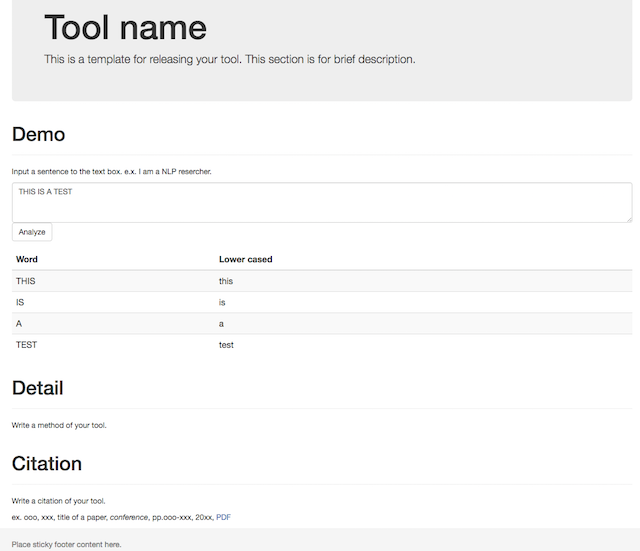This screenshot has height=551, width=640.
Task: Click the sticky footer text
Action: tap(66, 544)
